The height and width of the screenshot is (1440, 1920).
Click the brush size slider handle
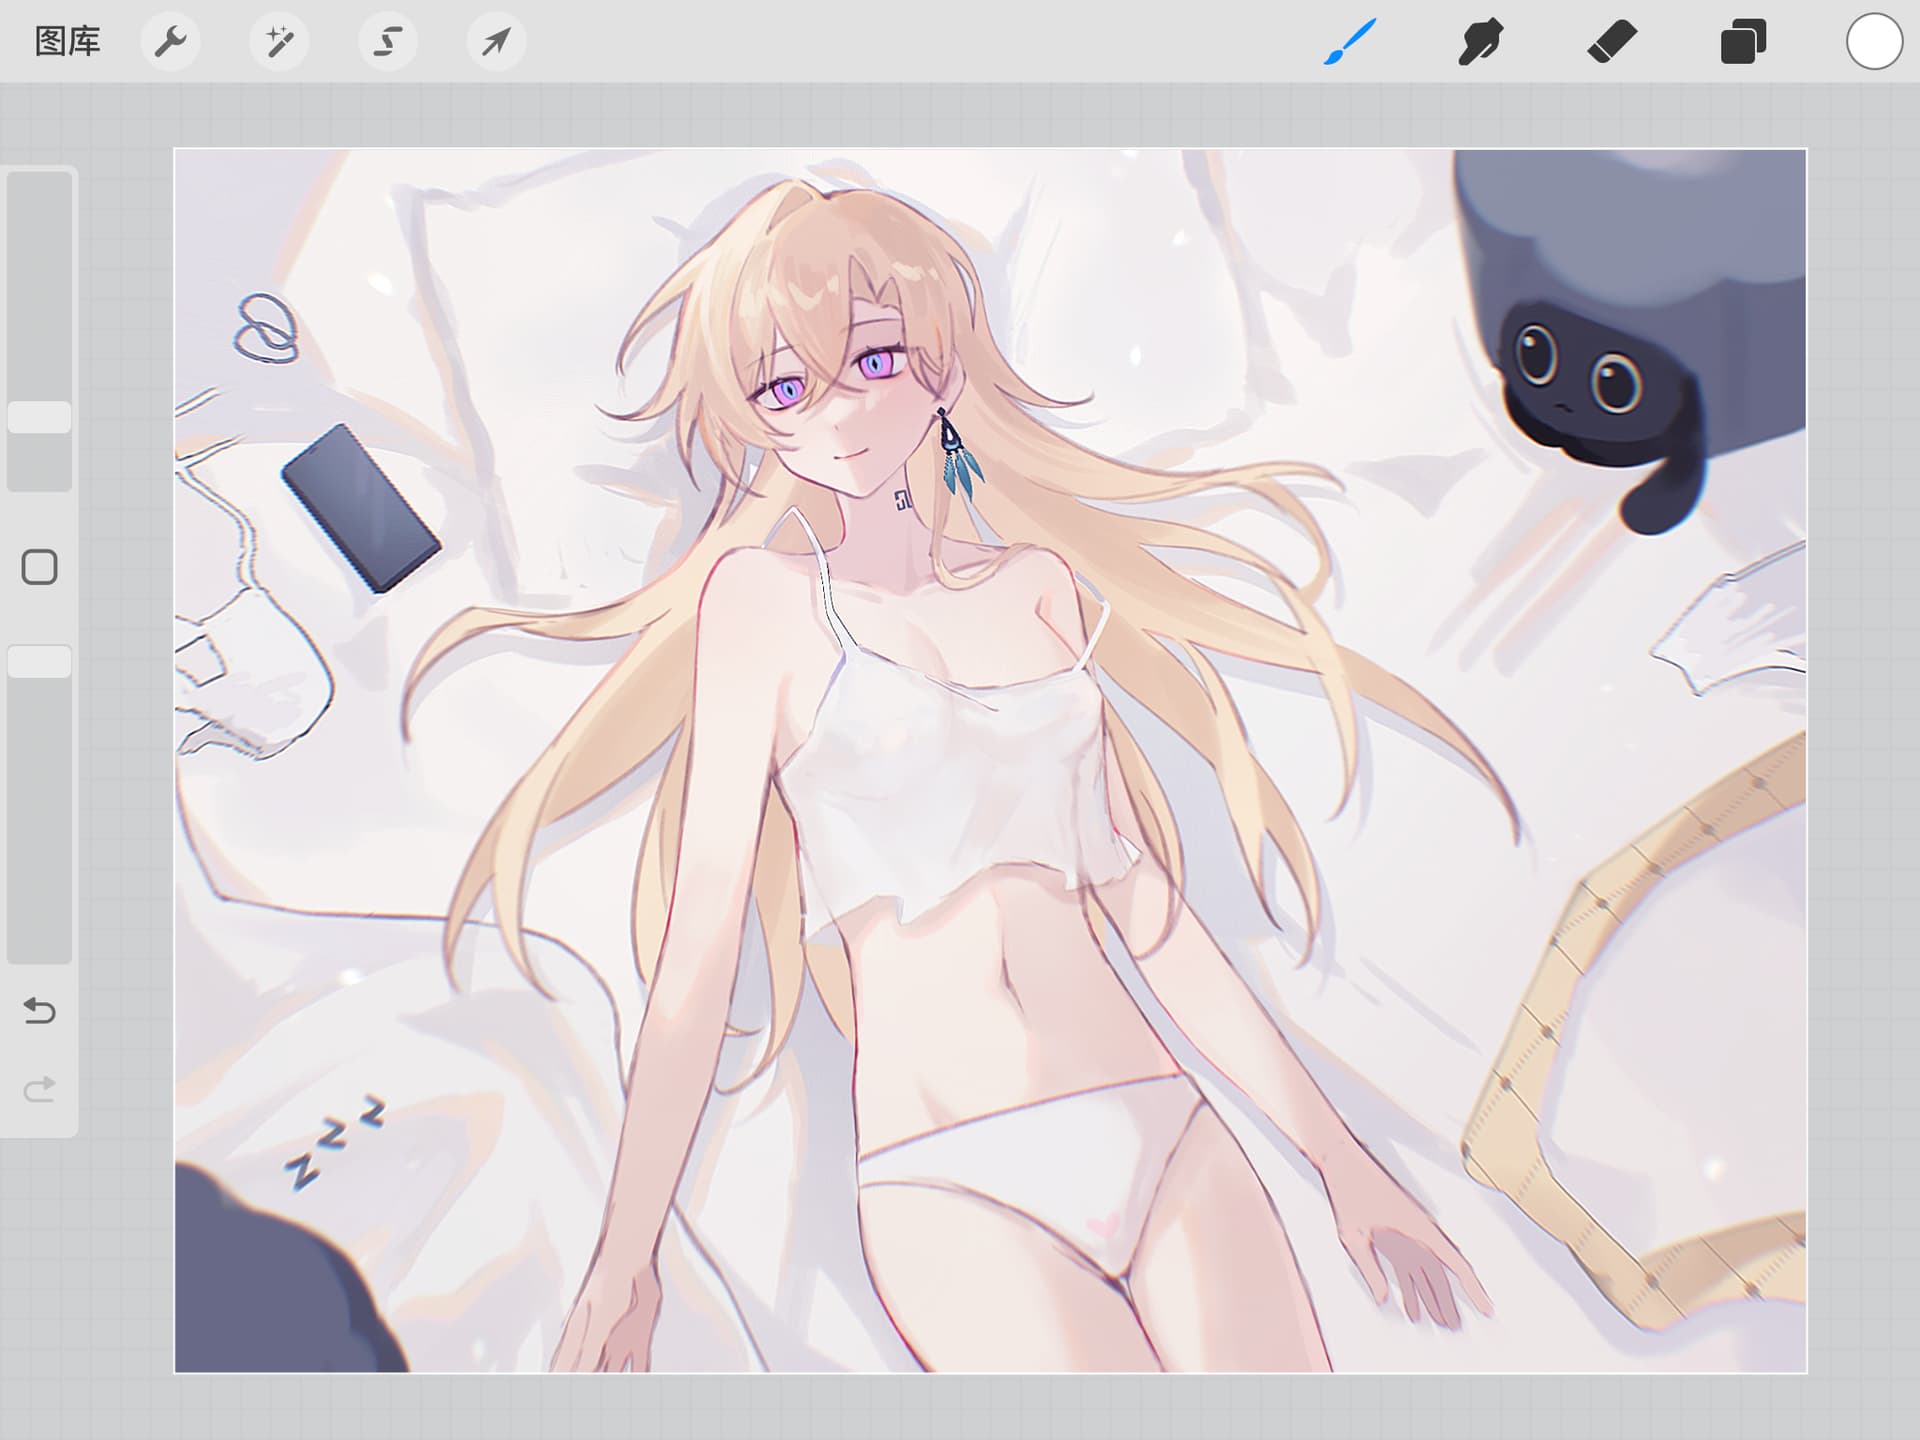40,417
